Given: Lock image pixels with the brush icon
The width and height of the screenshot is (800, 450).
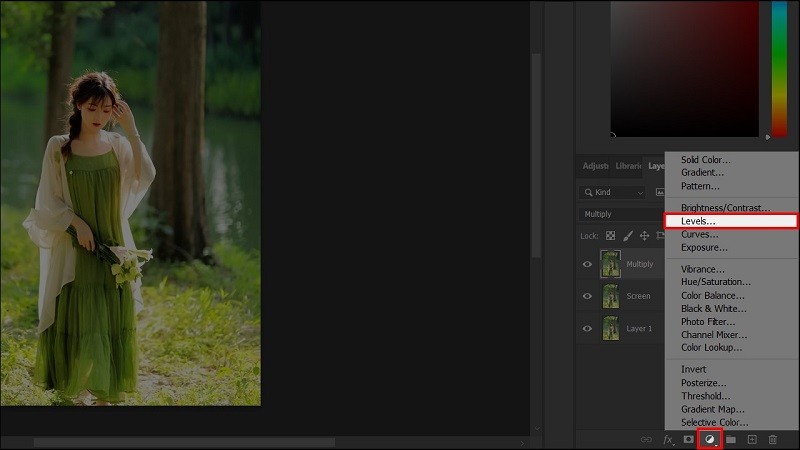Looking at the screenshot, I should 628,236.
